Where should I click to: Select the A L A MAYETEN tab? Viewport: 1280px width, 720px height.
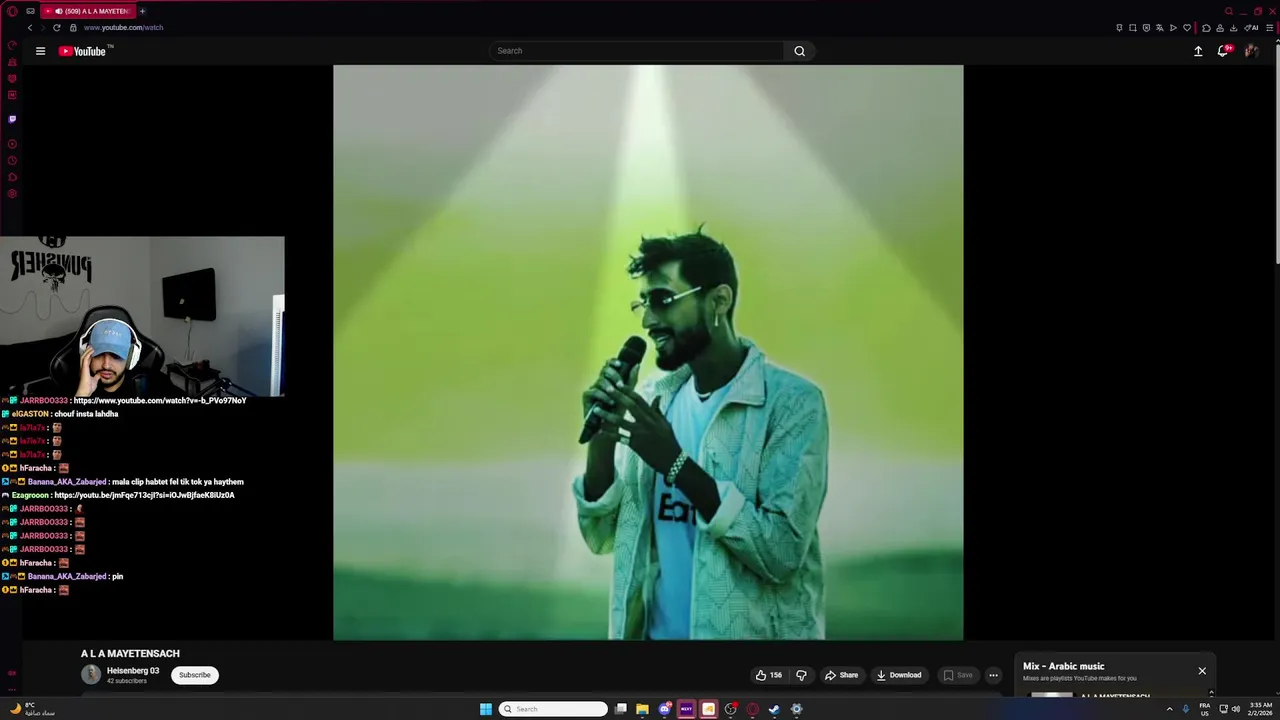88,11
